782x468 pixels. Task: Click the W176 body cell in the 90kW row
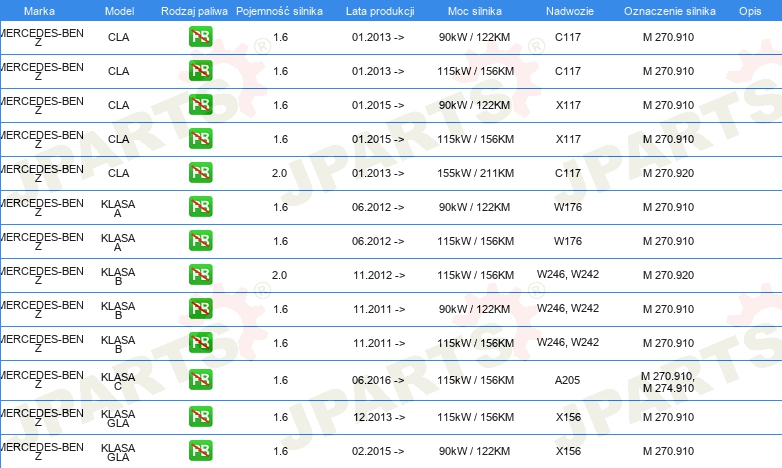568,207
